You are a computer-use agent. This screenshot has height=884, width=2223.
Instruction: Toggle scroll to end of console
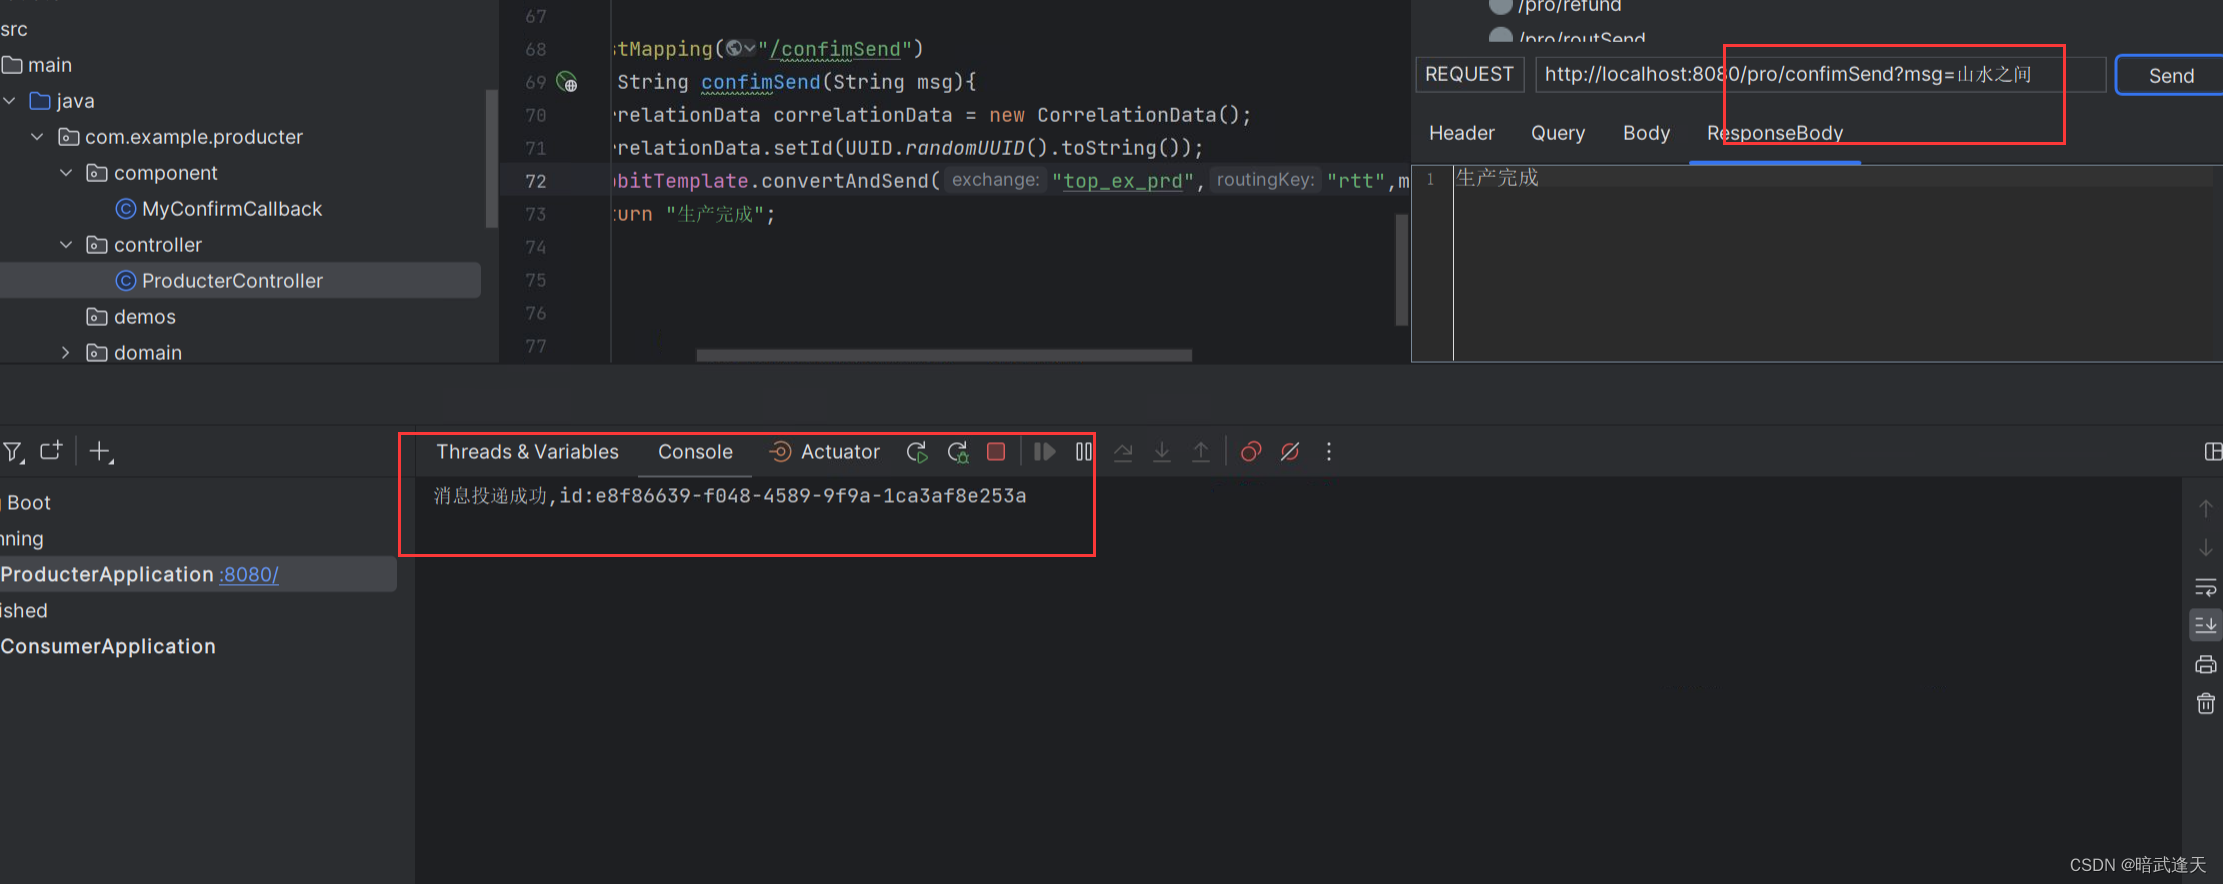pos(2205,626)
